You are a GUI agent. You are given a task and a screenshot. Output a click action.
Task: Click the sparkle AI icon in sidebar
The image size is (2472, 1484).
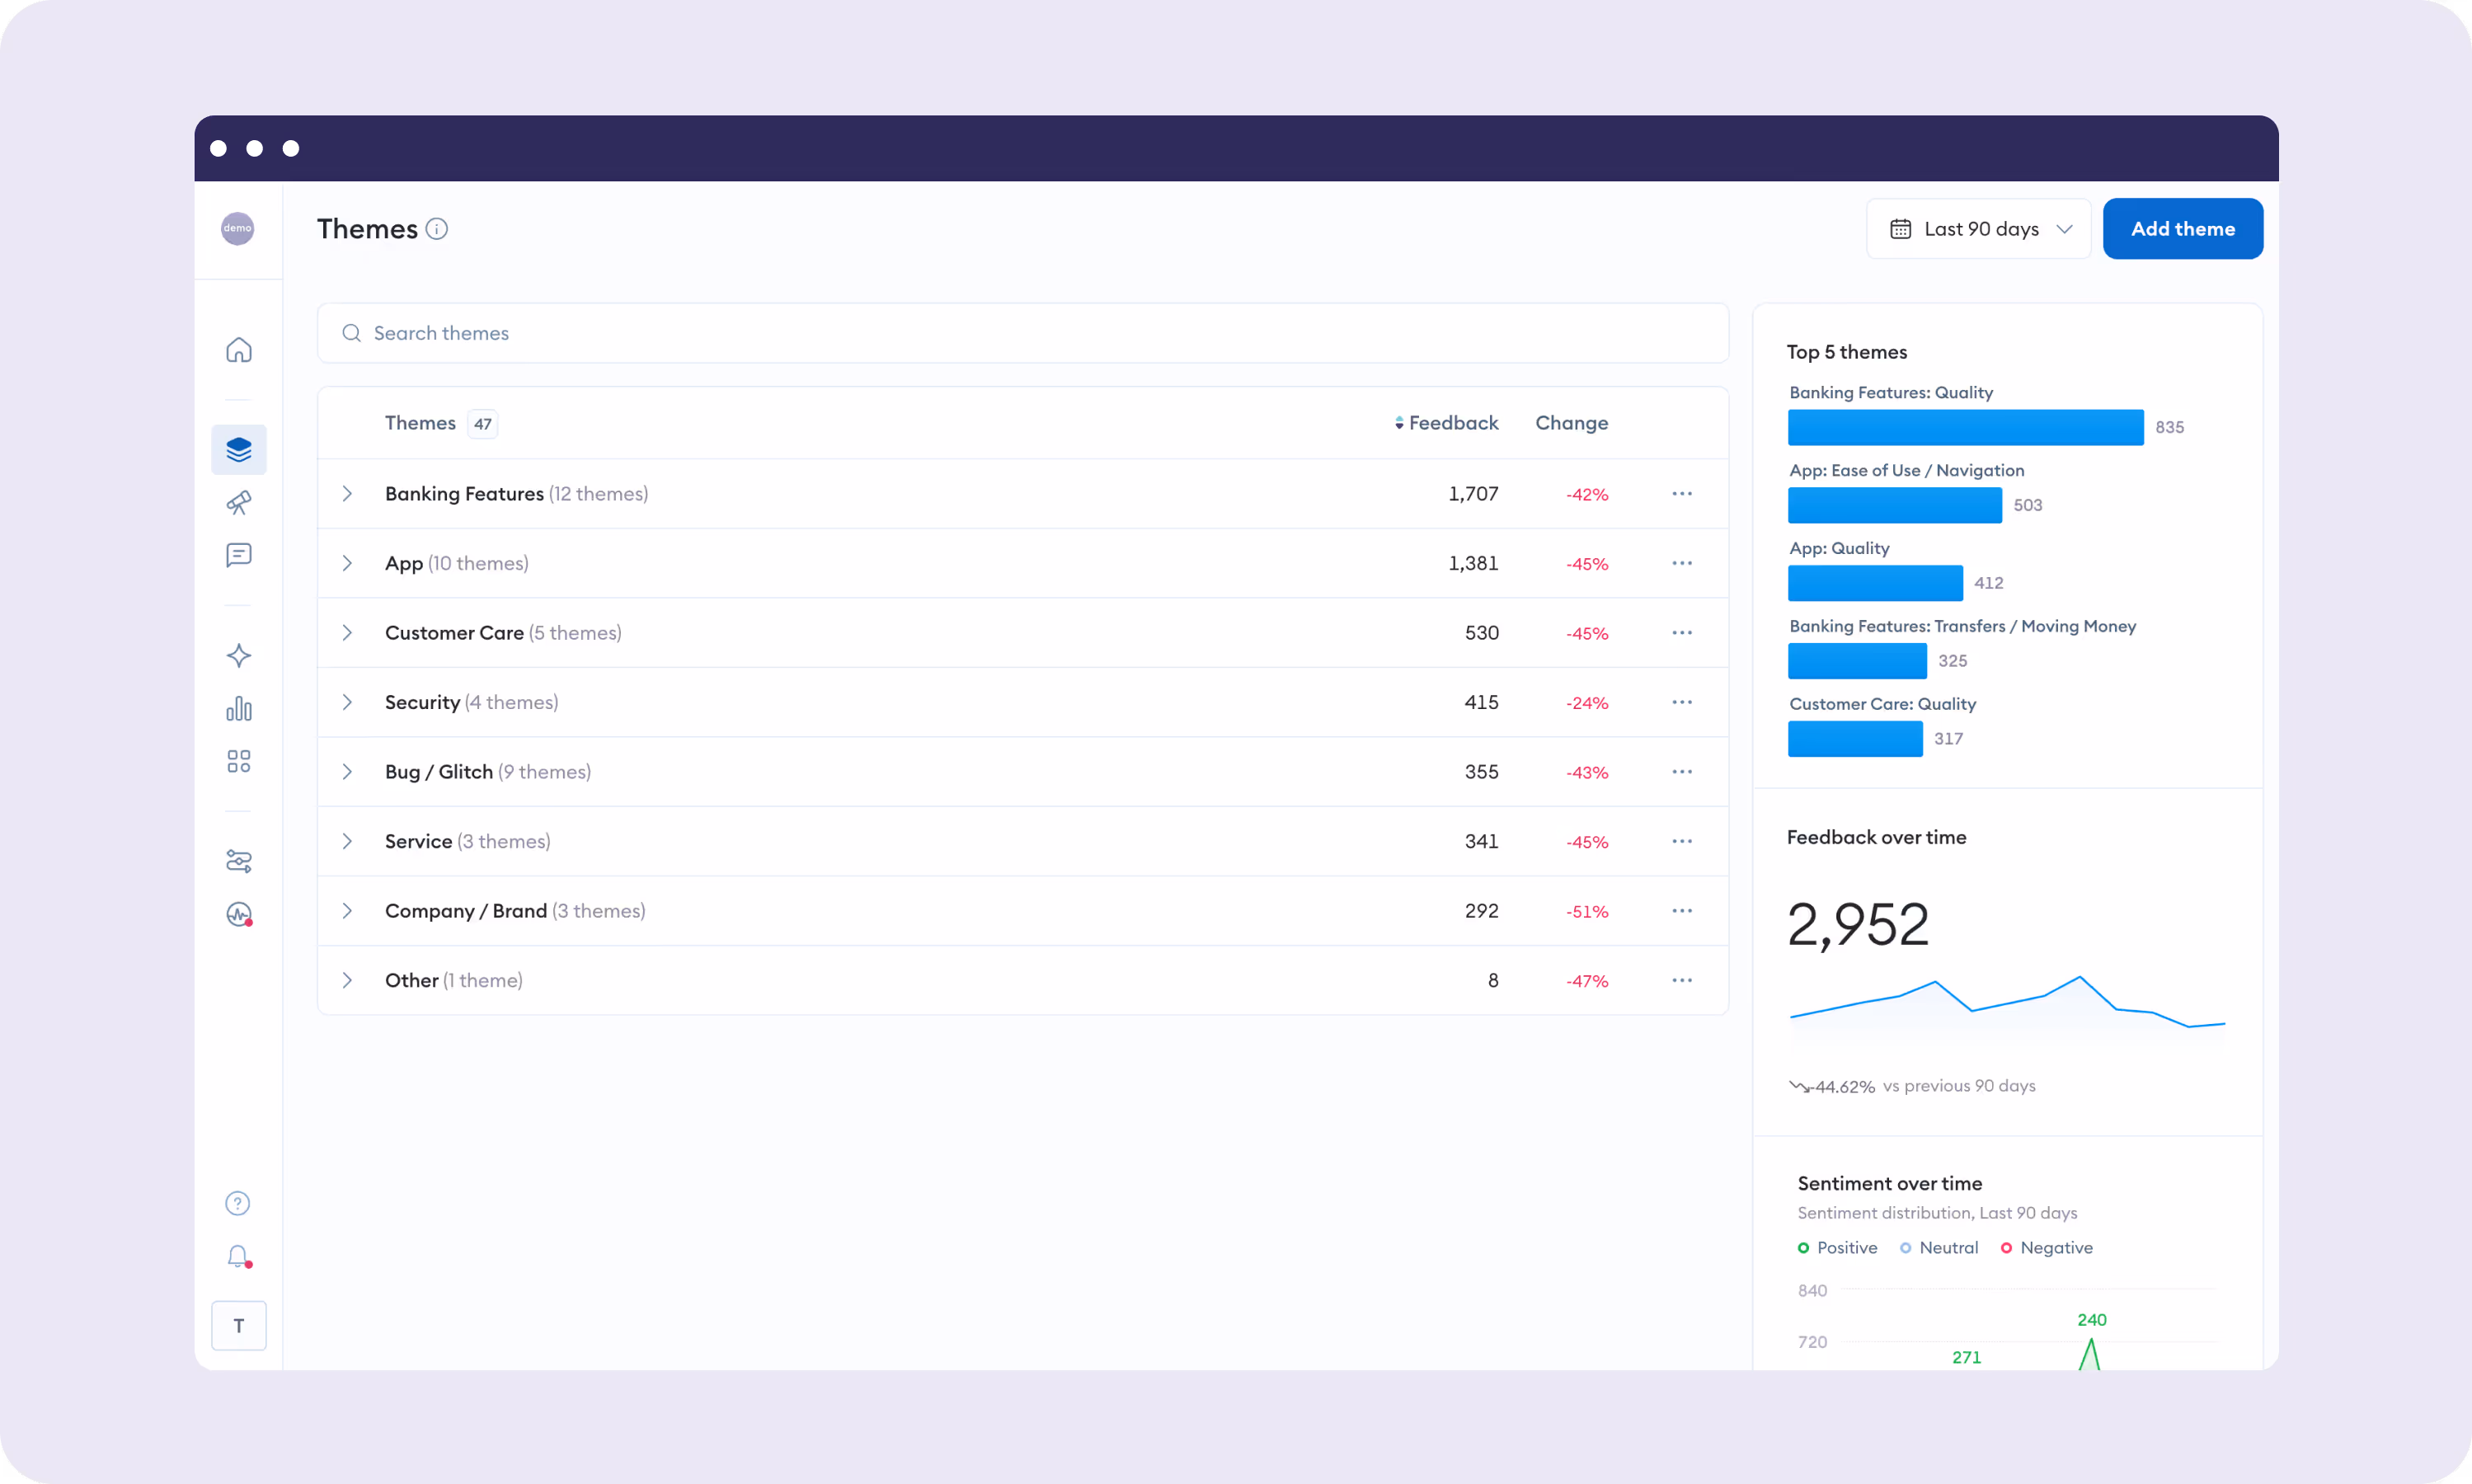pos(238,656)
